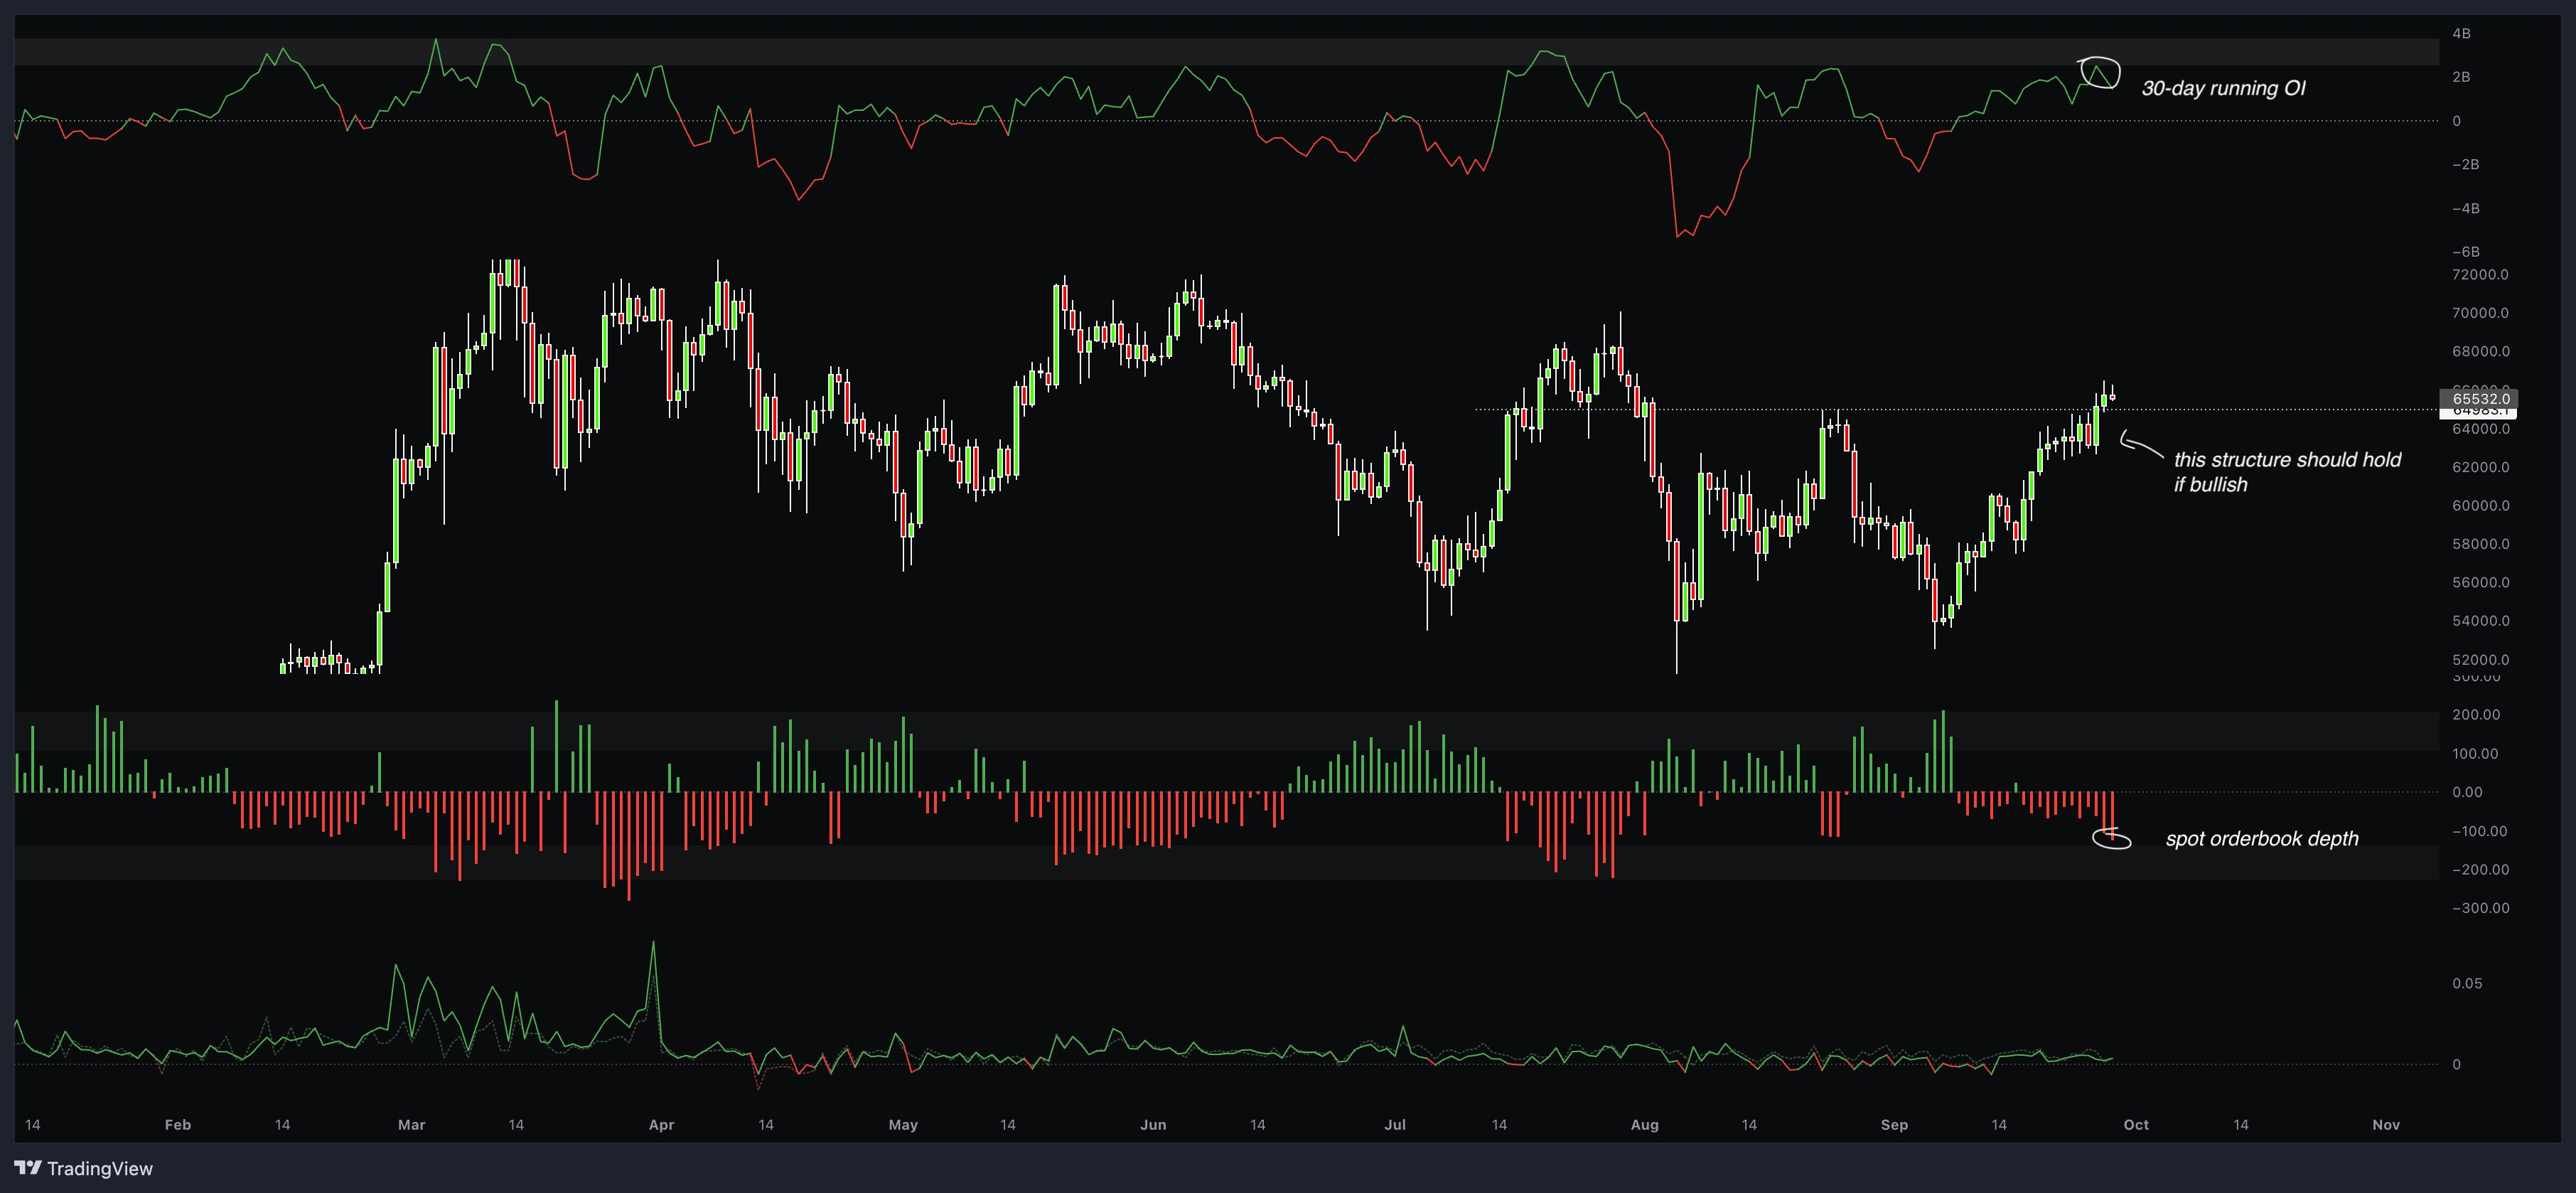Click the 65532.0 current price label

[2480, 398]
